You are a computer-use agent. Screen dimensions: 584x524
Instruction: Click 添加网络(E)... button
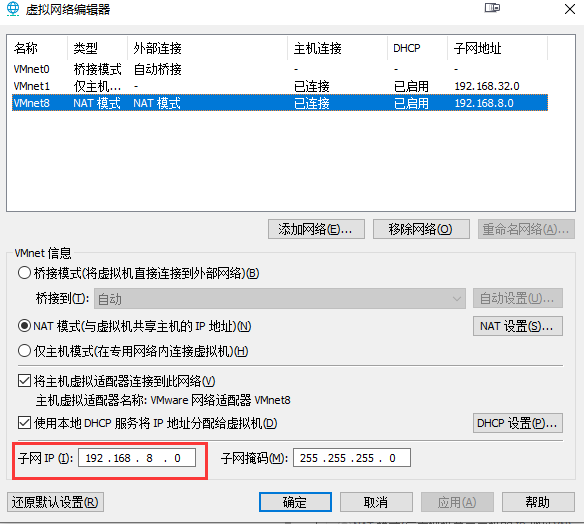pos(316,229)
